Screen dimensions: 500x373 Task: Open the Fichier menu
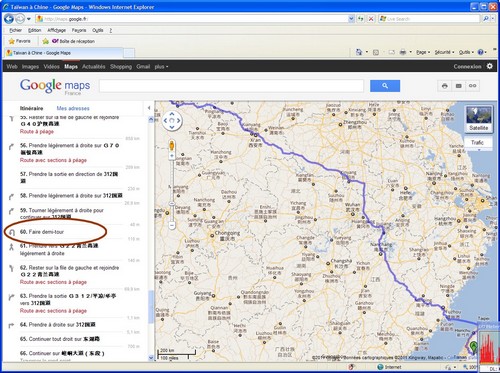pos(15,30)
